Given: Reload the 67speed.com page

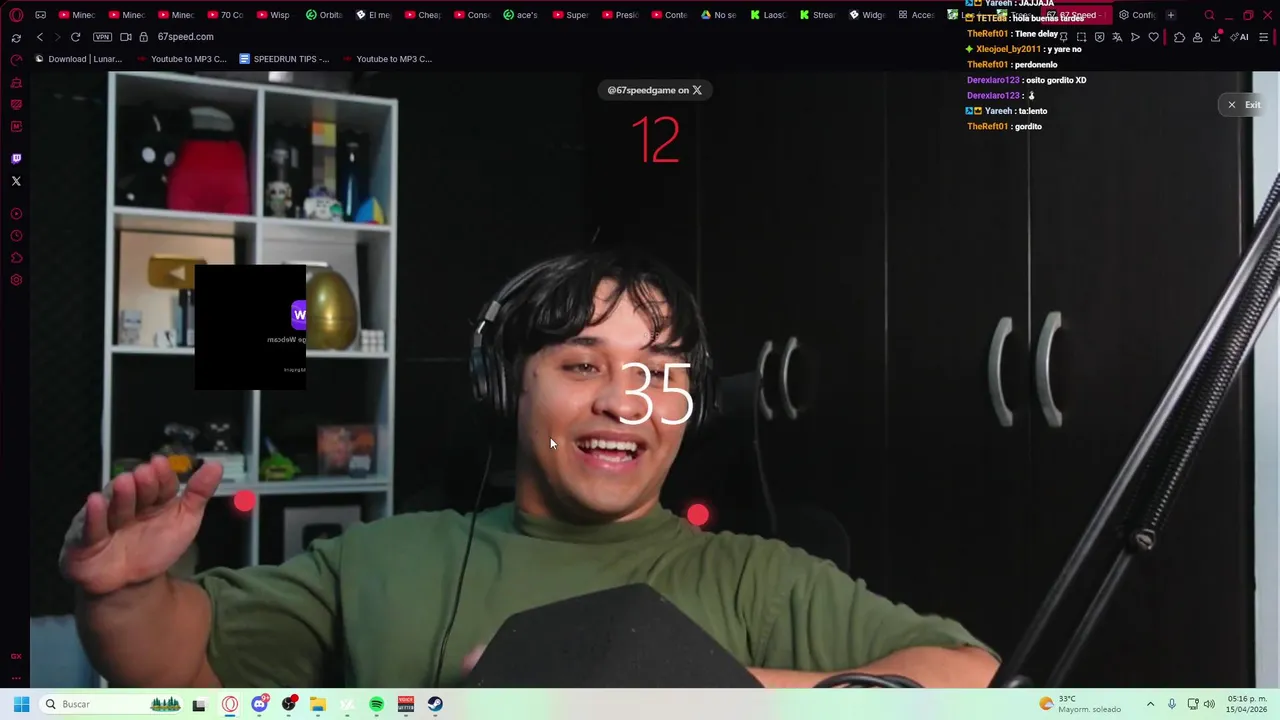Looking at the screenshot, I should [75, 37].
